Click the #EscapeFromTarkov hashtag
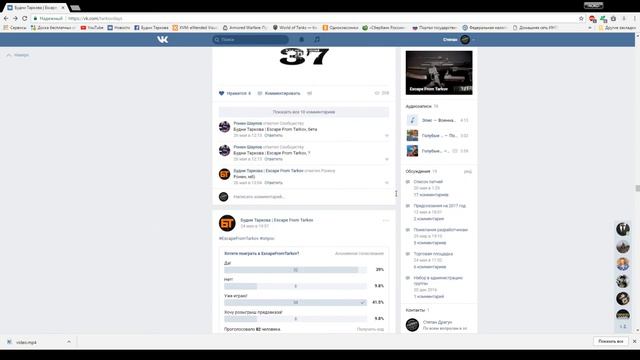The height and width of the screenshot is (360, 640). (238, 238)
